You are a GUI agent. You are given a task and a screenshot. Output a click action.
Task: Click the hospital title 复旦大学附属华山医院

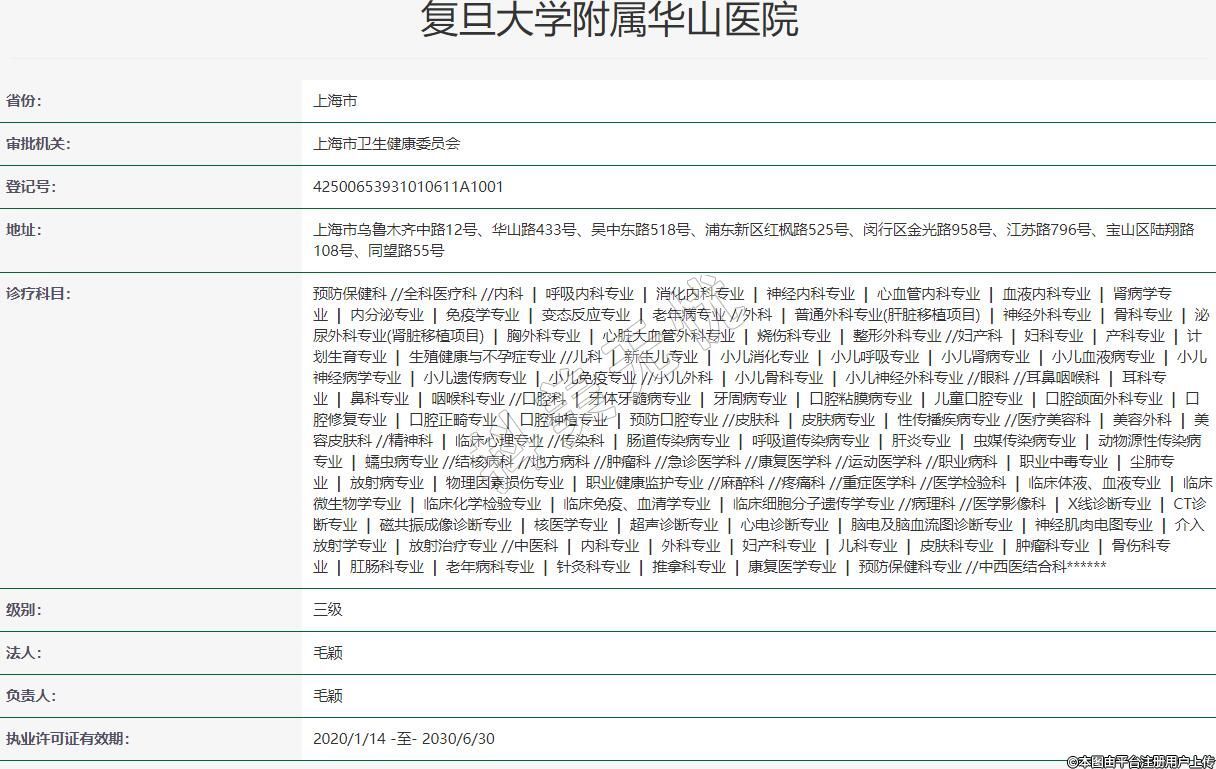coord(608,20)
